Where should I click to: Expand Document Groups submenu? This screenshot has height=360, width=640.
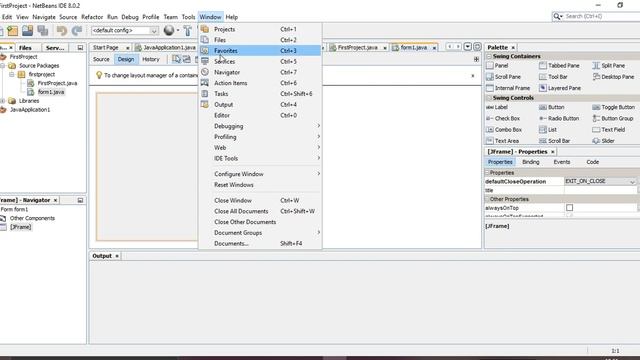(x=260, y=233)
